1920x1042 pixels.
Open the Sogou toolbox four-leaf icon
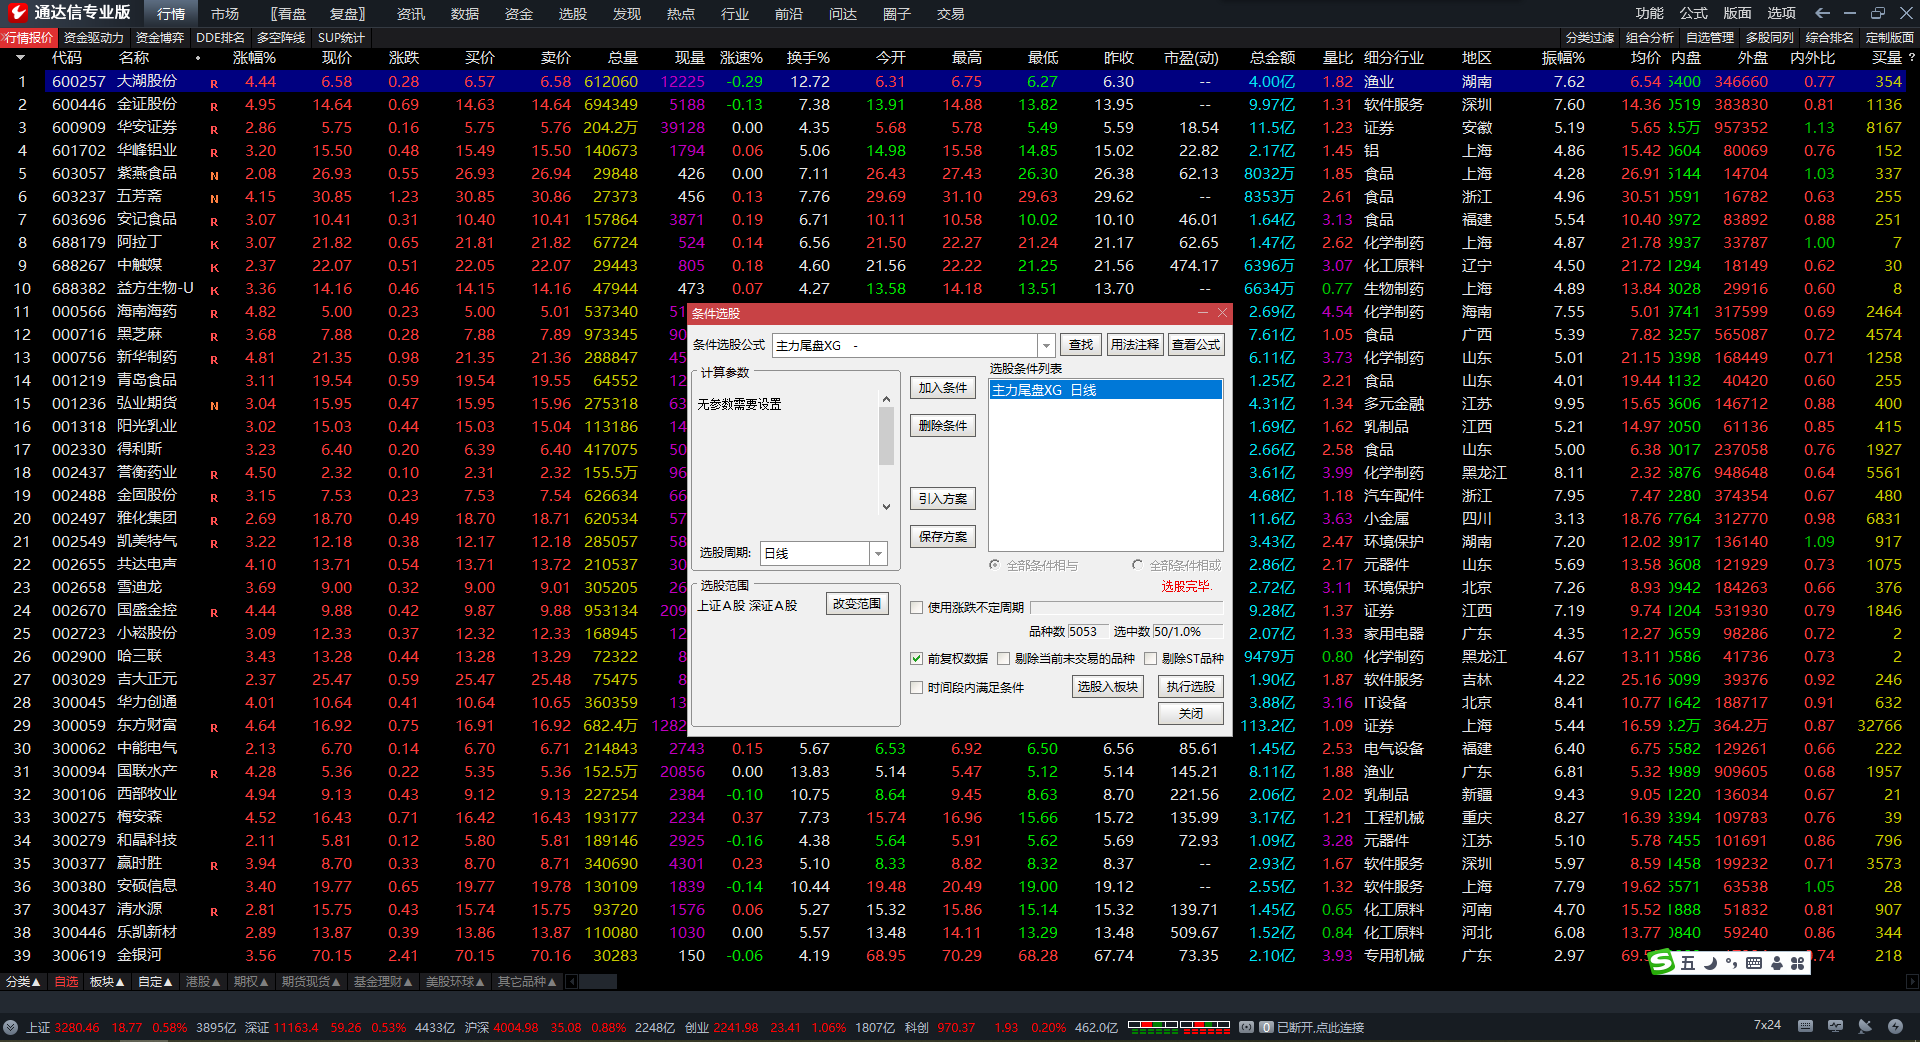(1797, 963)
